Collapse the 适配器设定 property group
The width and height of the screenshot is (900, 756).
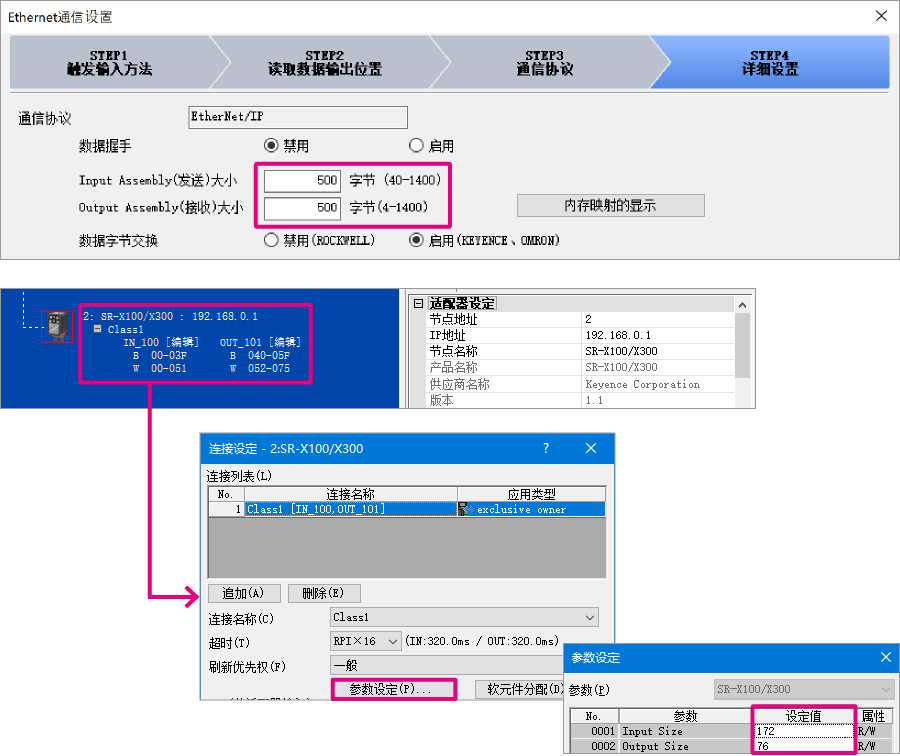[x=418, y=303]
